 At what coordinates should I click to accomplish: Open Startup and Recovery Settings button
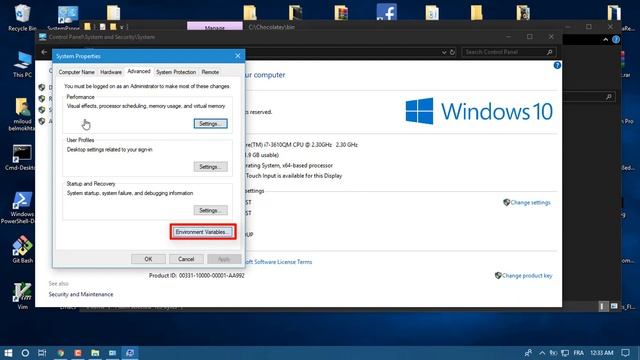point(211,211)
